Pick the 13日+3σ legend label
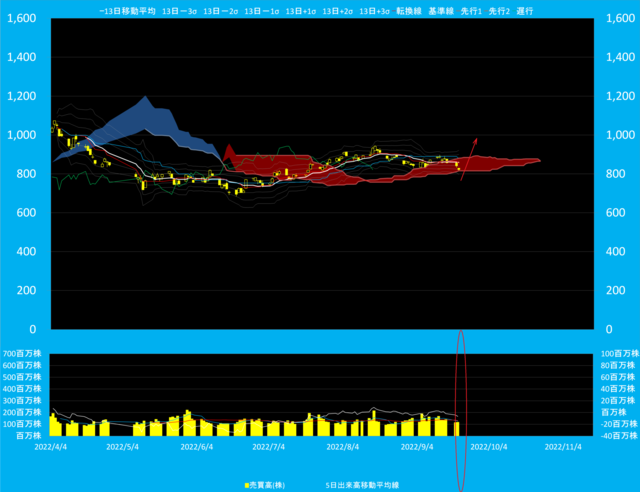 coord(374,11)
